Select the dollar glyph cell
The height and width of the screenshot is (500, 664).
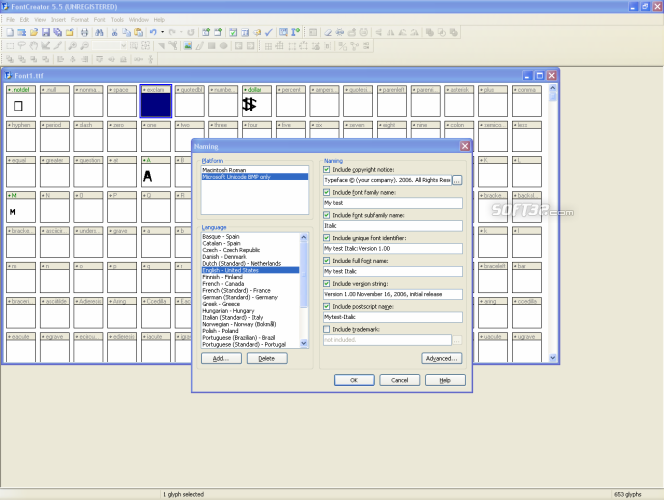click(x=257, y=101)
